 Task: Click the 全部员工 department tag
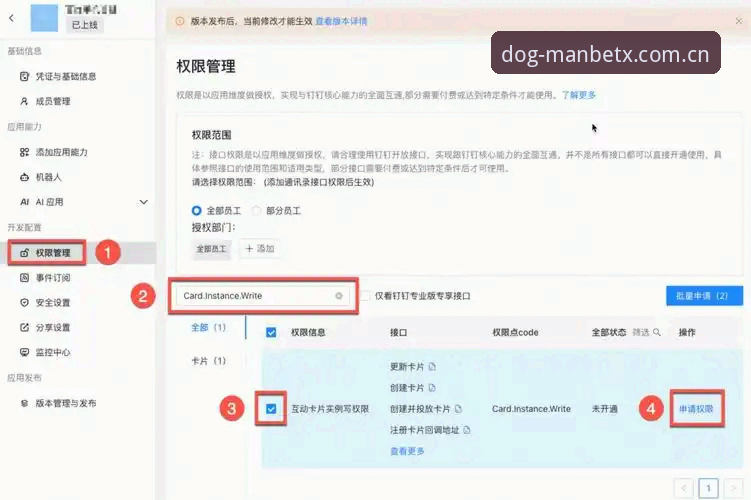(211, 249)
